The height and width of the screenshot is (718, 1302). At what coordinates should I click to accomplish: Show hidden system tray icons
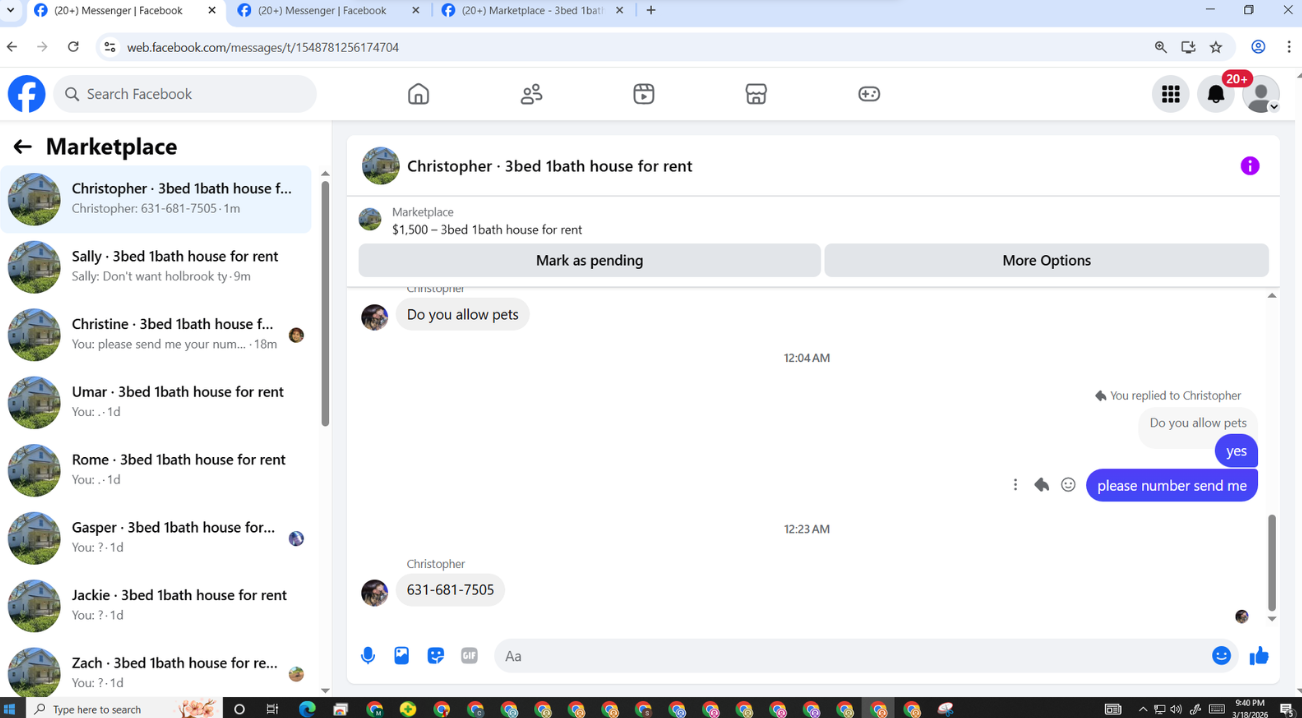1143,709
